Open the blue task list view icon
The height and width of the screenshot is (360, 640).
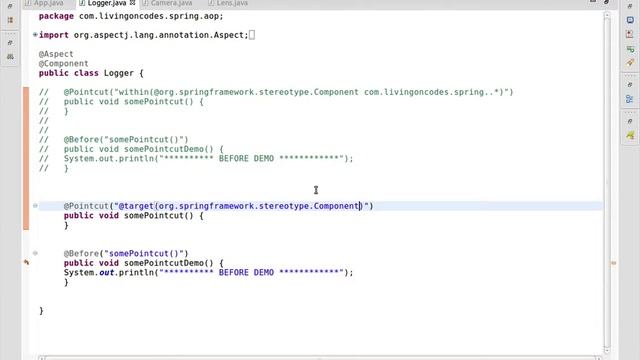pos(630,20)
